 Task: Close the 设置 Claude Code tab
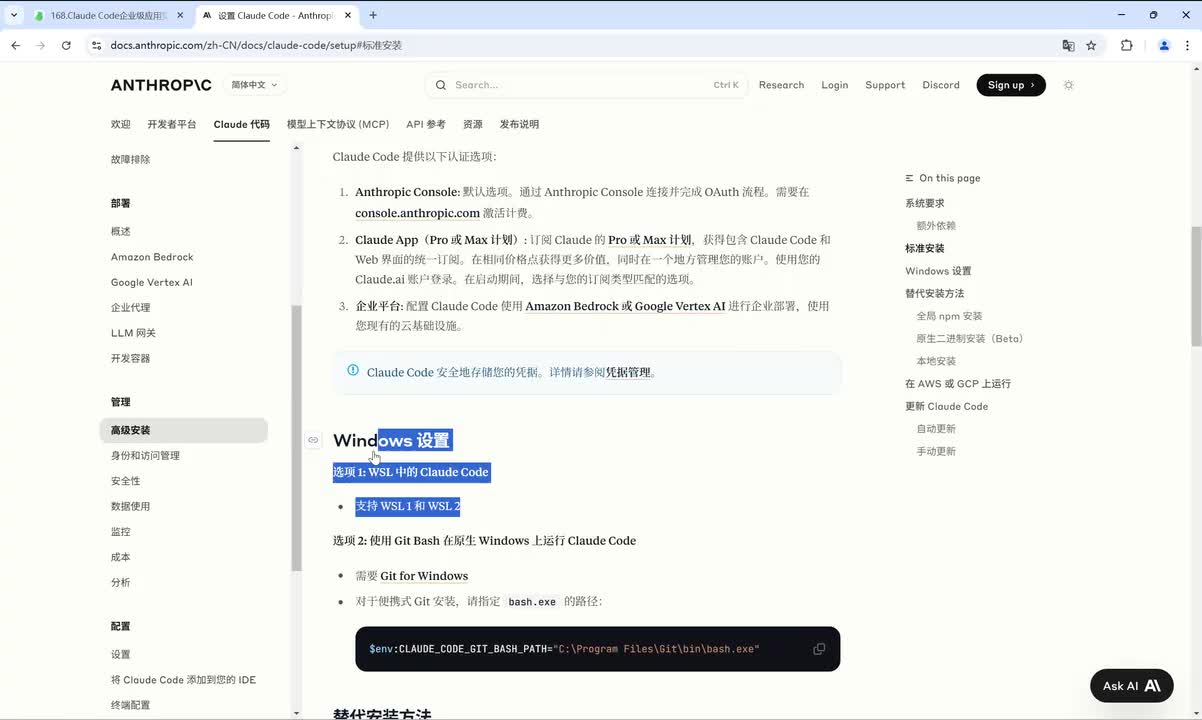[346, 15]
